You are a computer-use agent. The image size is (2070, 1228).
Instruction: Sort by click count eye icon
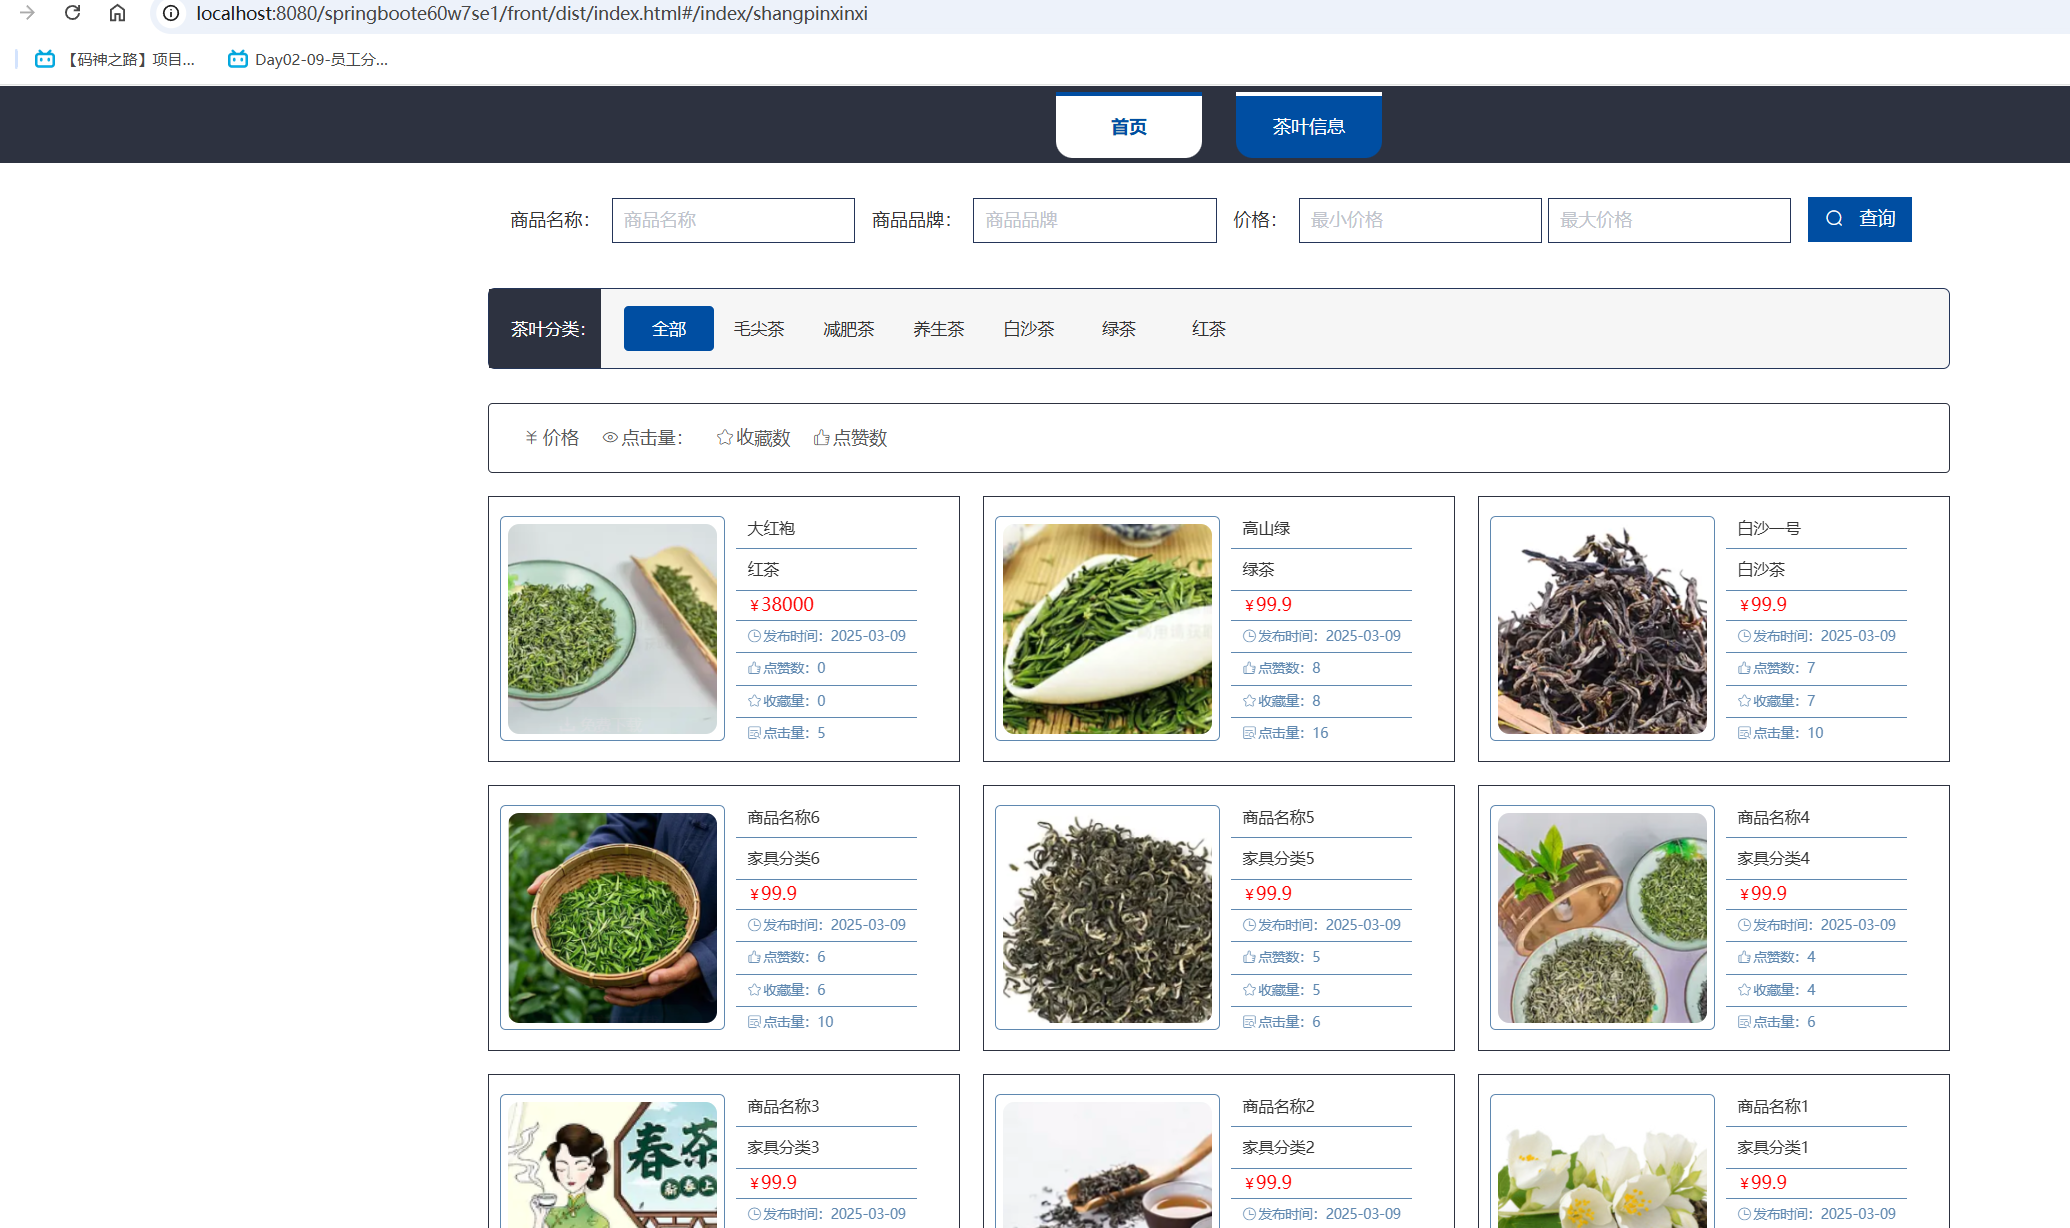click(609, 438)
